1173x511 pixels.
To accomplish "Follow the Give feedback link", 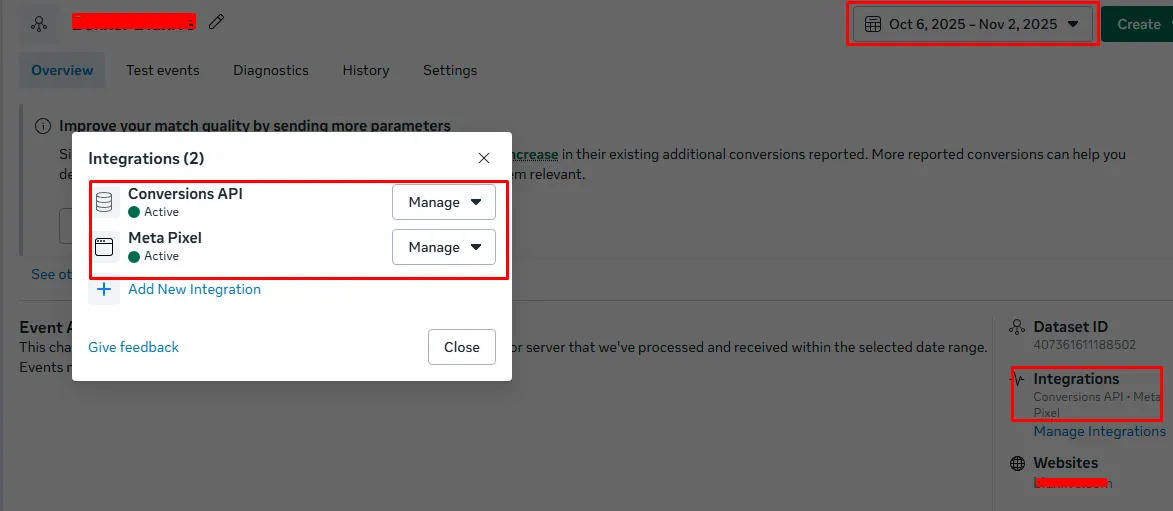I will [133, 347].
